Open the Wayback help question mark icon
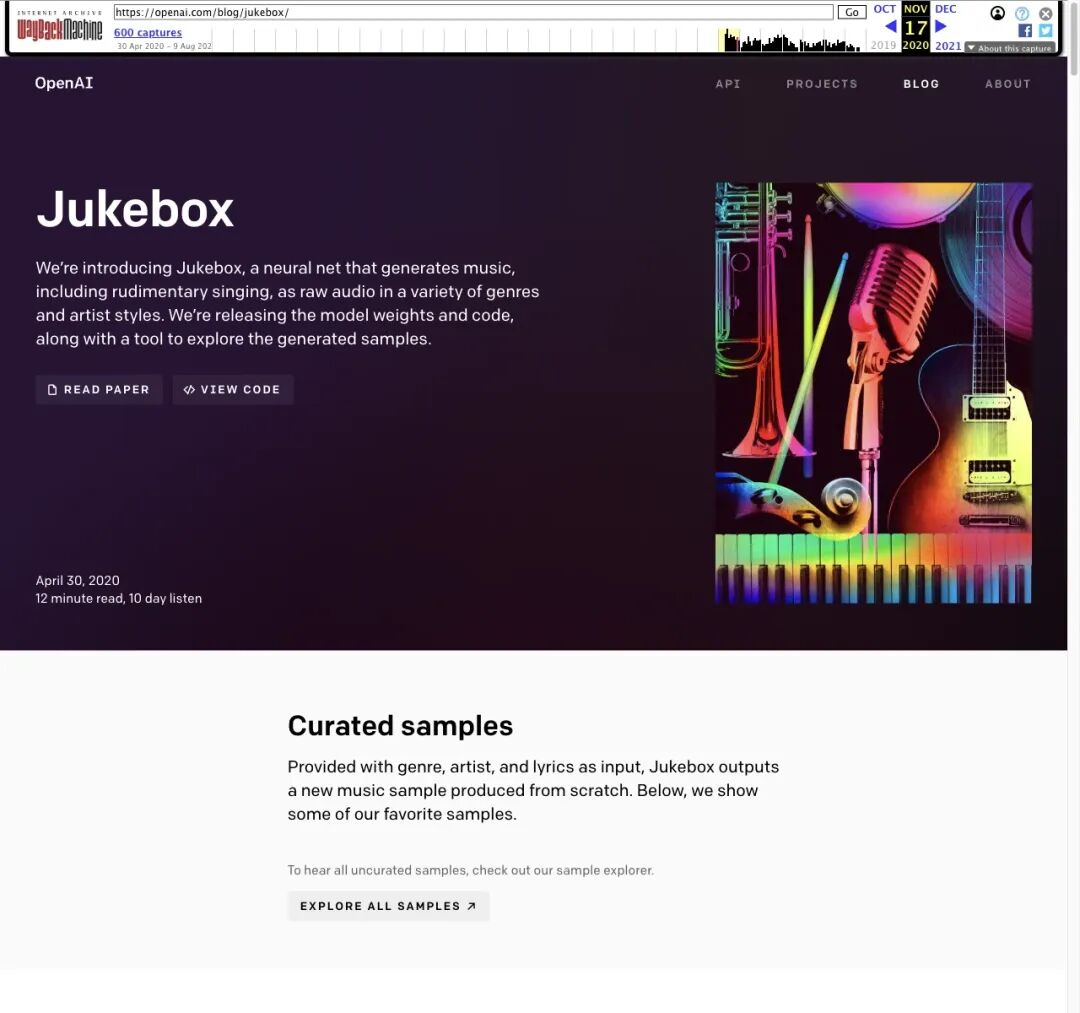 pyautogui.click(x=1021, y=14)
